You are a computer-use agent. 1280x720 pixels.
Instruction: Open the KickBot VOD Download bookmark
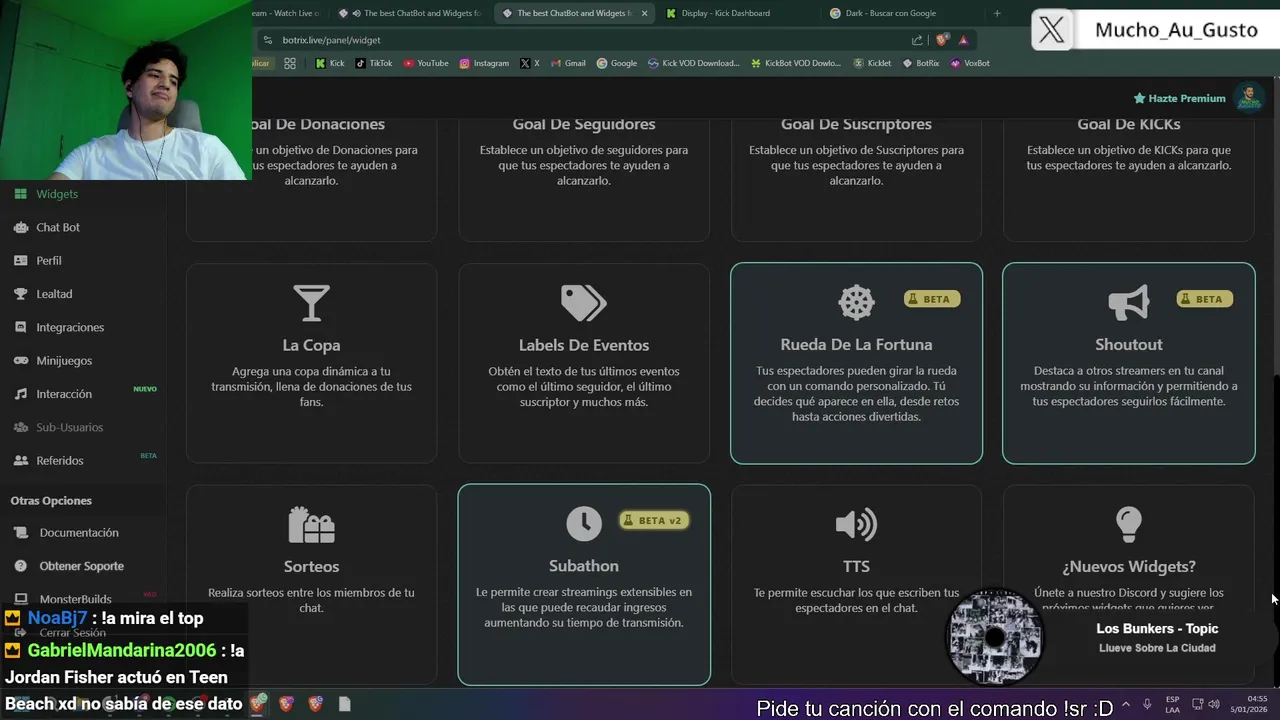coord(796,63)
